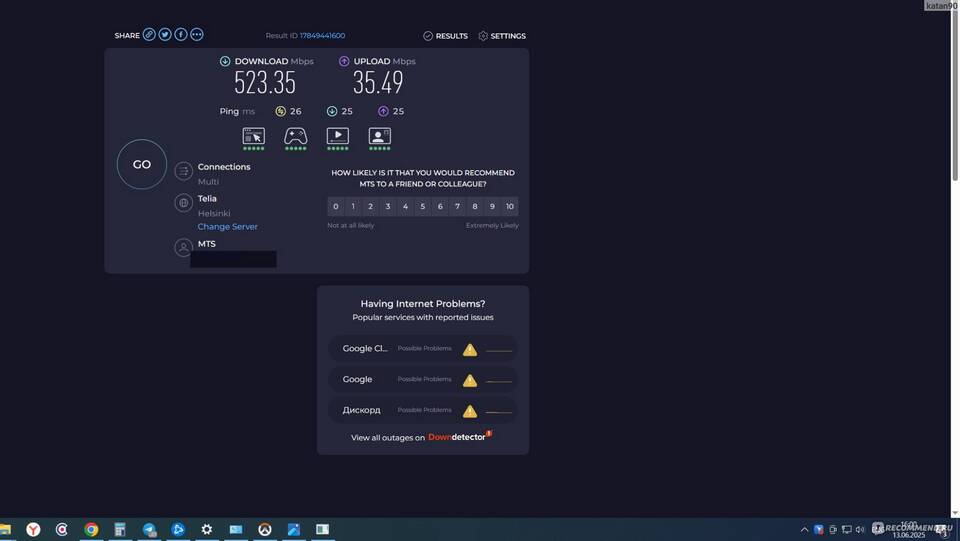The height and width of the screenshot is (541, 960).
Task: Open the volume speaker tray icon
Action: click(860, 529)
